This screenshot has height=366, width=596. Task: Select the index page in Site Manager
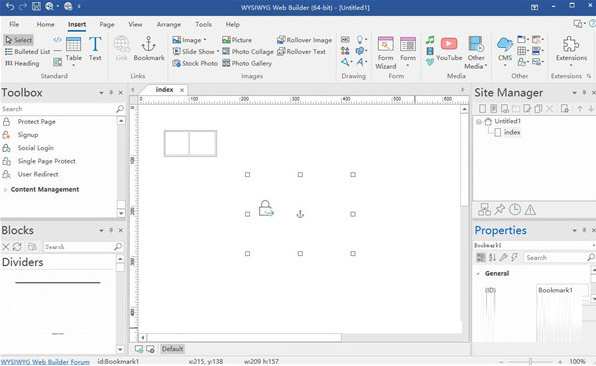pos(512,132)
